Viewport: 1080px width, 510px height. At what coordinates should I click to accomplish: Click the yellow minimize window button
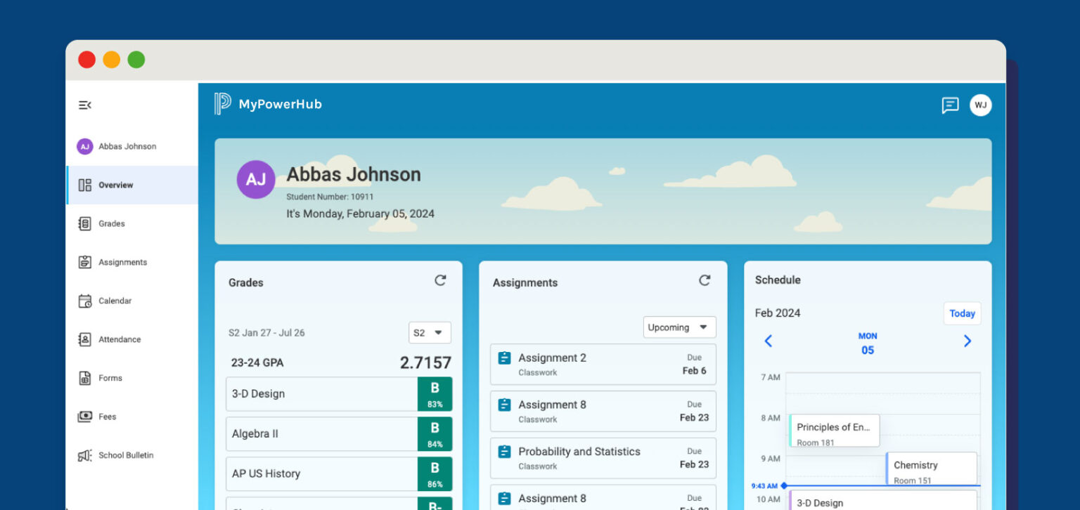pyautogui.click(x=112, y=60)
